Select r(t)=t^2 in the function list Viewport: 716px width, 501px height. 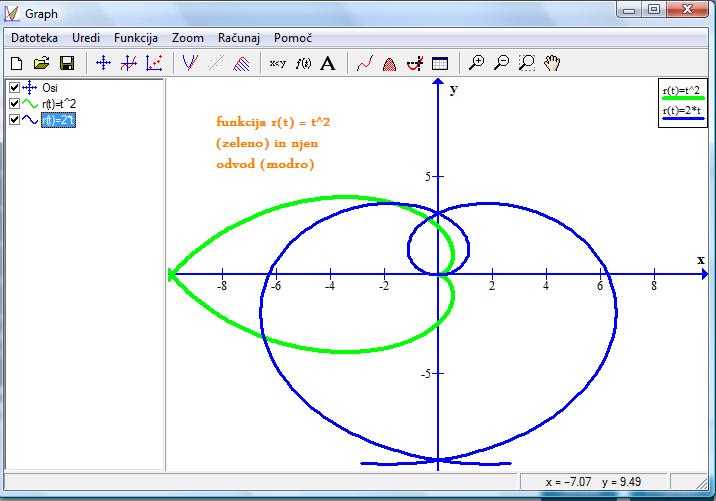[x=59, y=104]
